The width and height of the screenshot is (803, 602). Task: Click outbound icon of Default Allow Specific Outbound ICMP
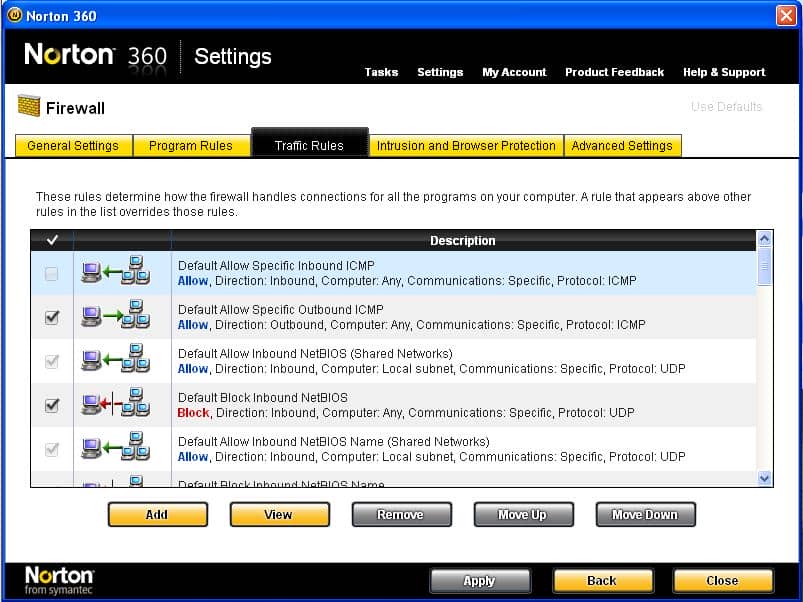point(116,314)
